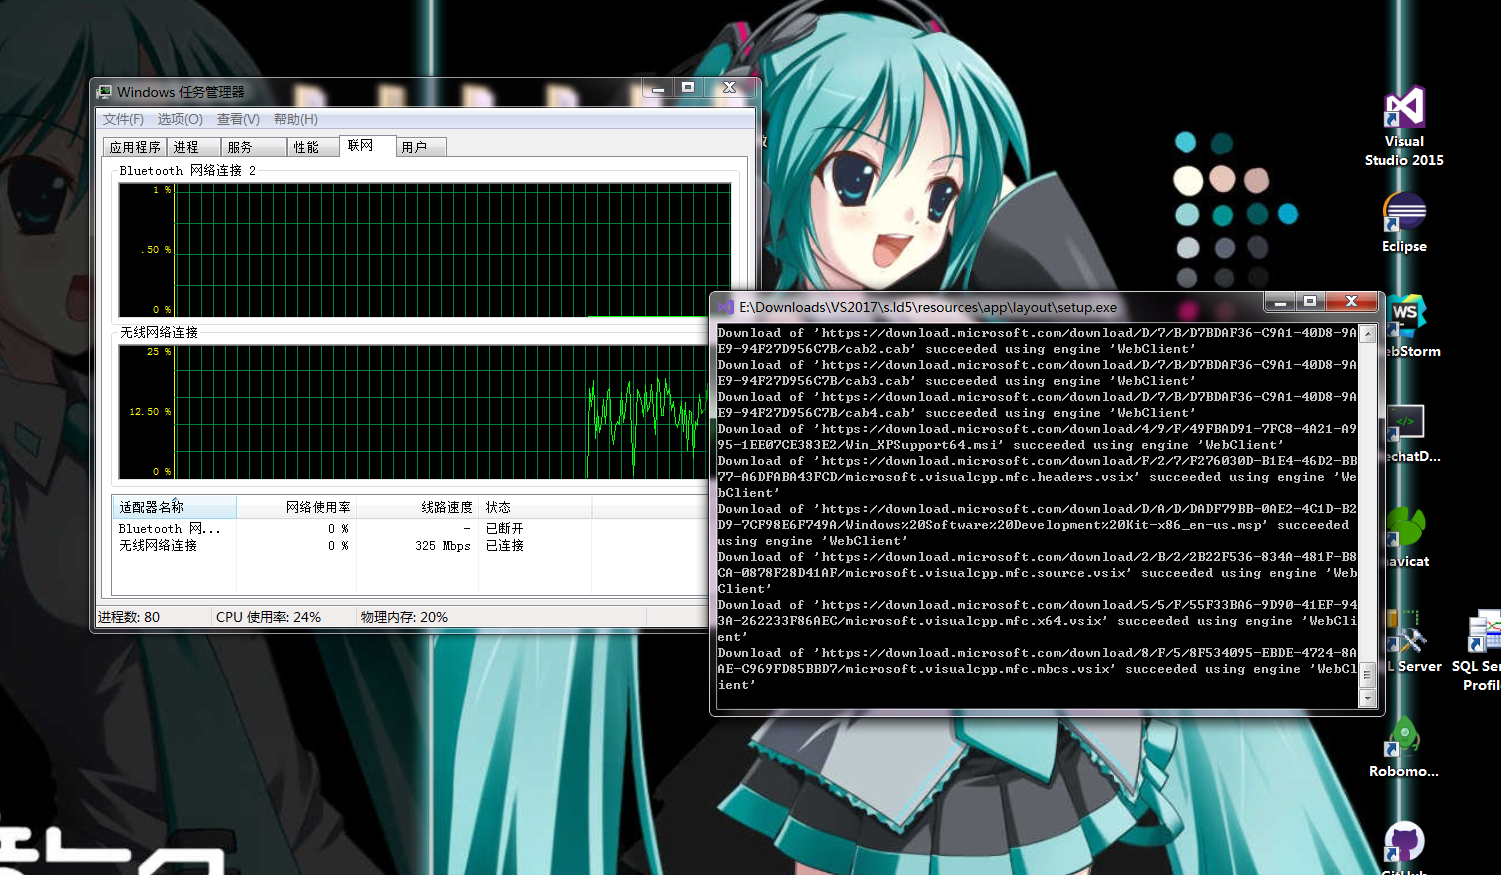
Task: Open the SQL Server Profiler desktop icon
Action: (x=1479, y=652)
